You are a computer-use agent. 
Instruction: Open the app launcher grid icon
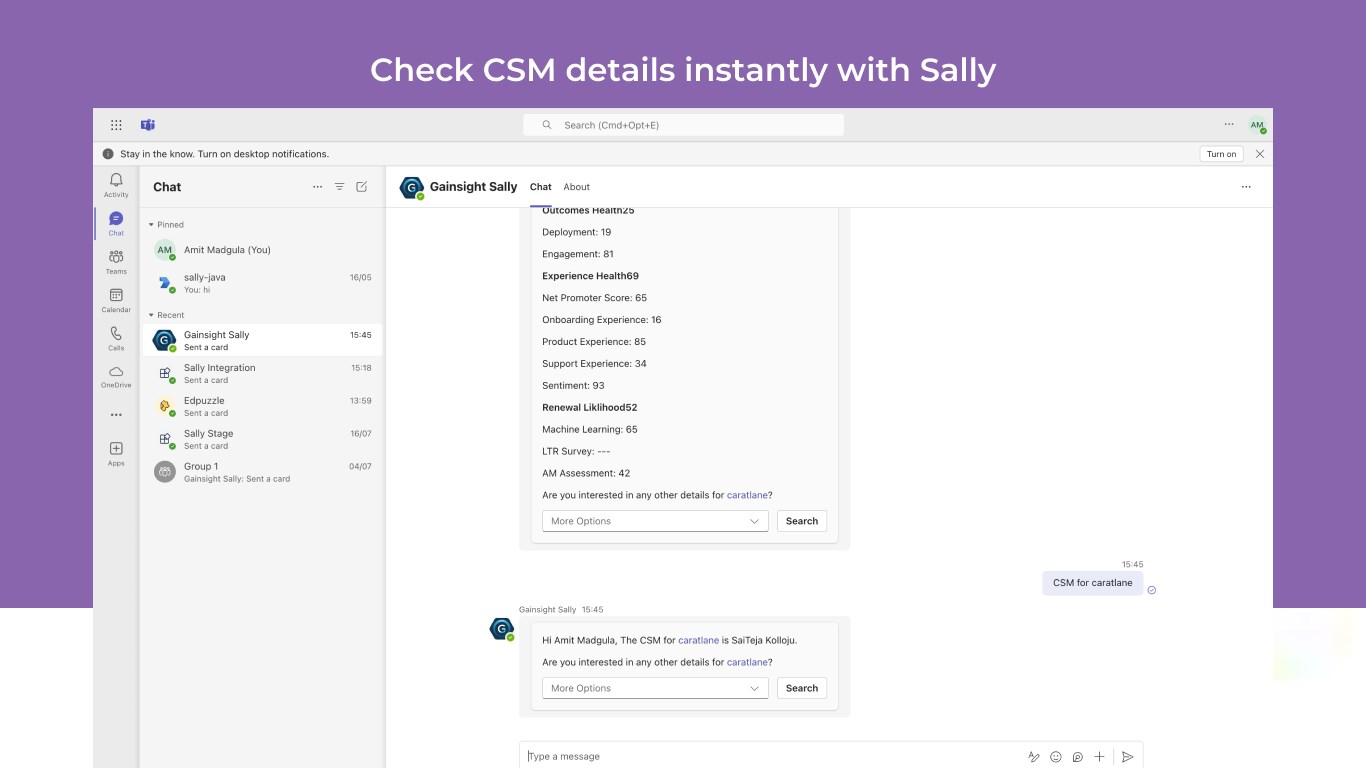(116, 125)
